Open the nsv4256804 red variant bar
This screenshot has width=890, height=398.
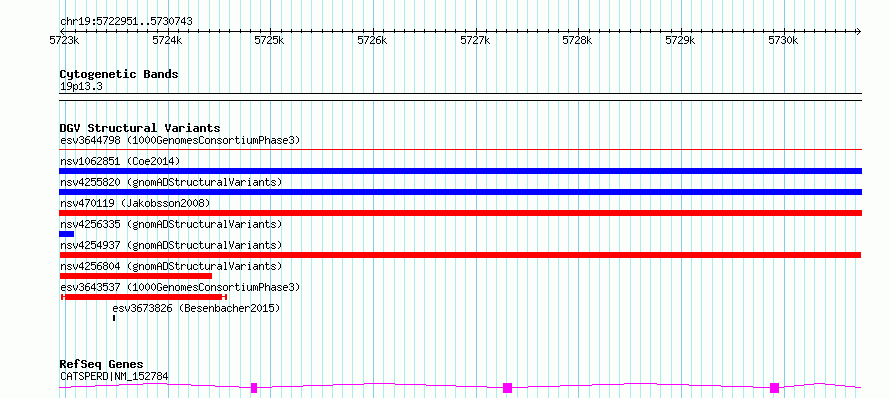[x=136, y=276]
